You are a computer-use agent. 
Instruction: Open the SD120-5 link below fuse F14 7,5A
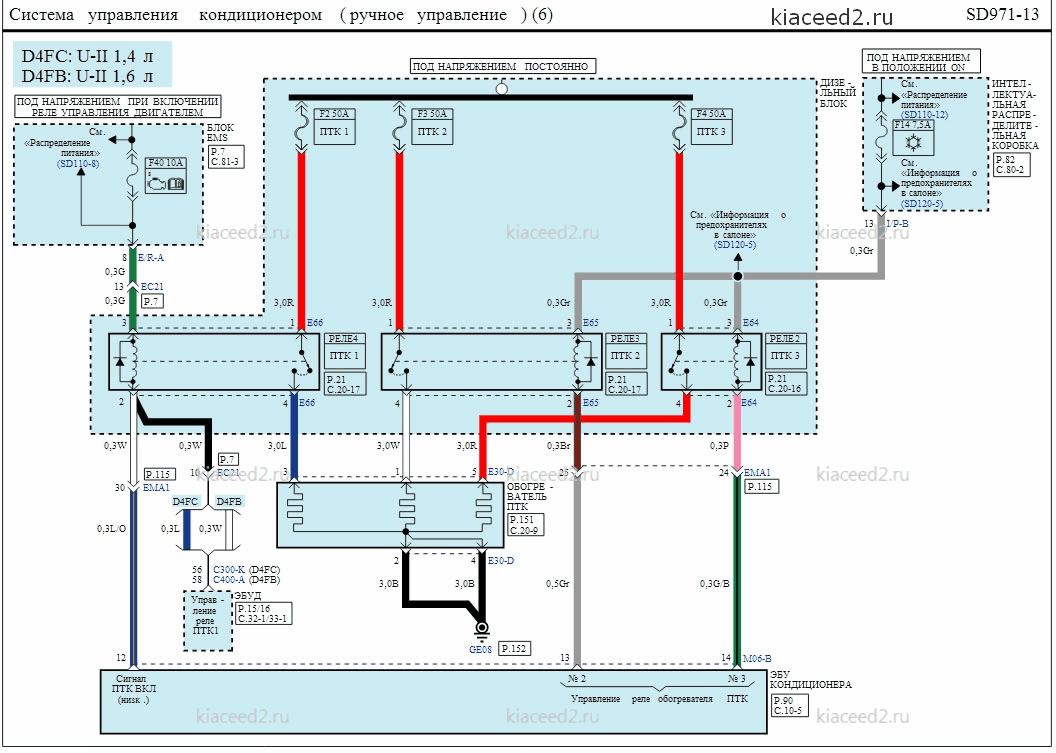click(921, 203)
